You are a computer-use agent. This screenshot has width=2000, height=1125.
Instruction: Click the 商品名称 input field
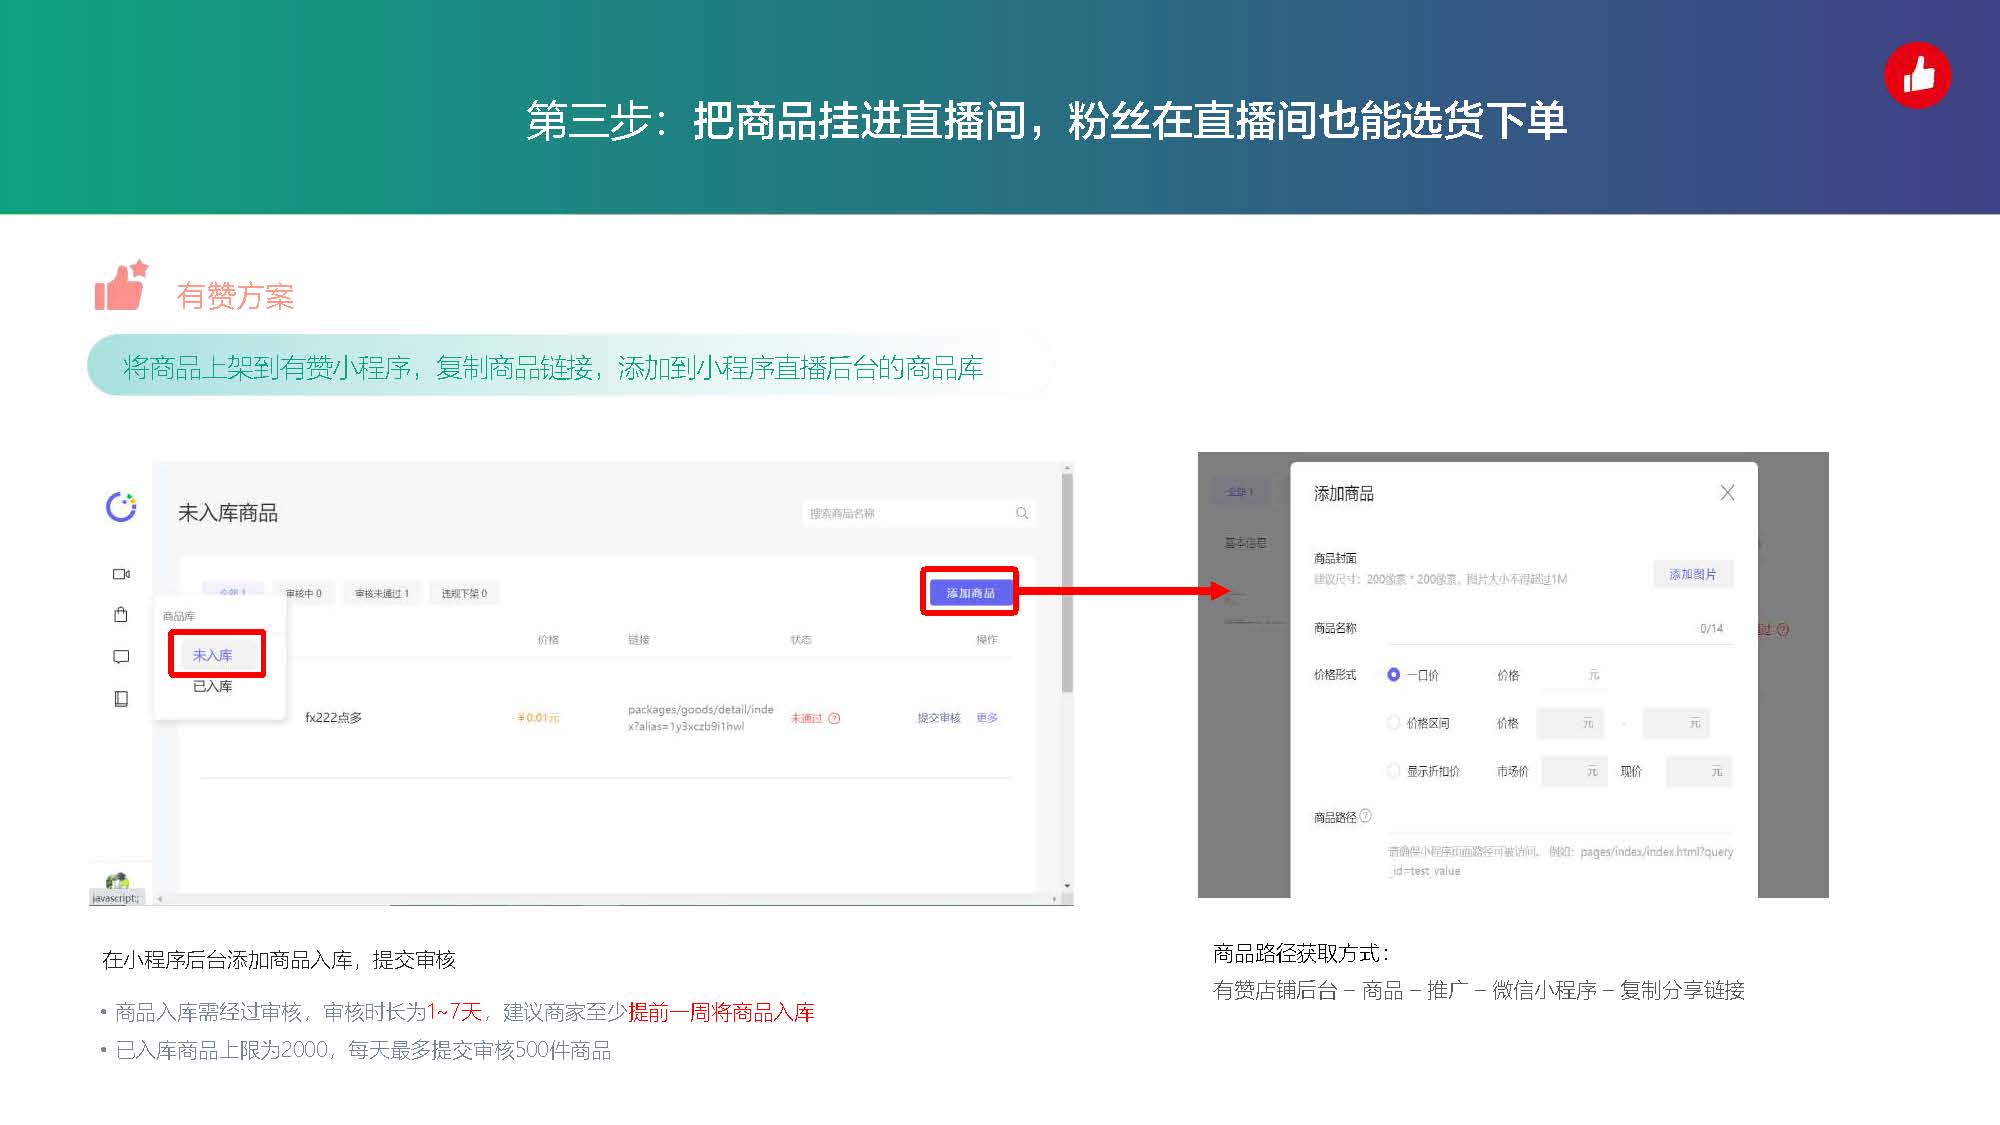coord(1559,628)
